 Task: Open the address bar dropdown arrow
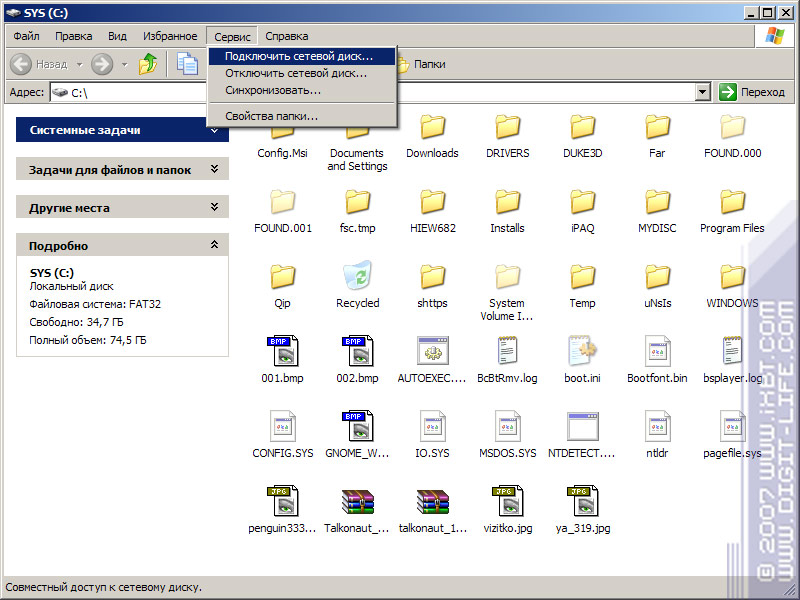pyautogui.click(x=703, y=92)
